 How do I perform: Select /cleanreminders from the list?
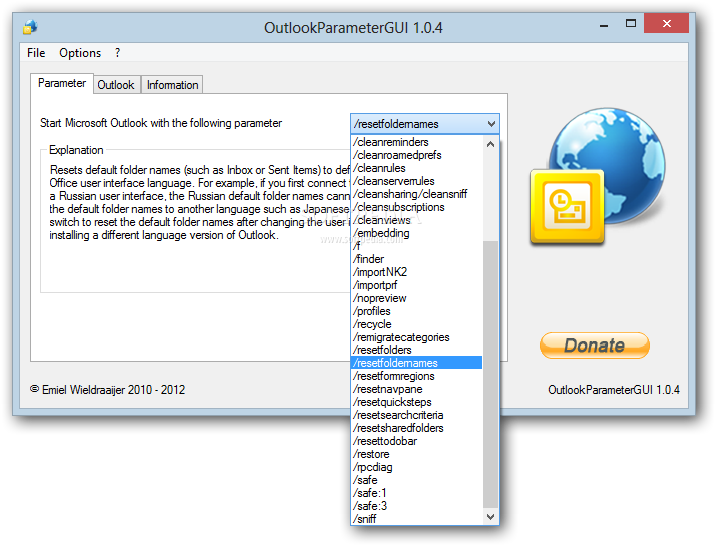point(416,142)
